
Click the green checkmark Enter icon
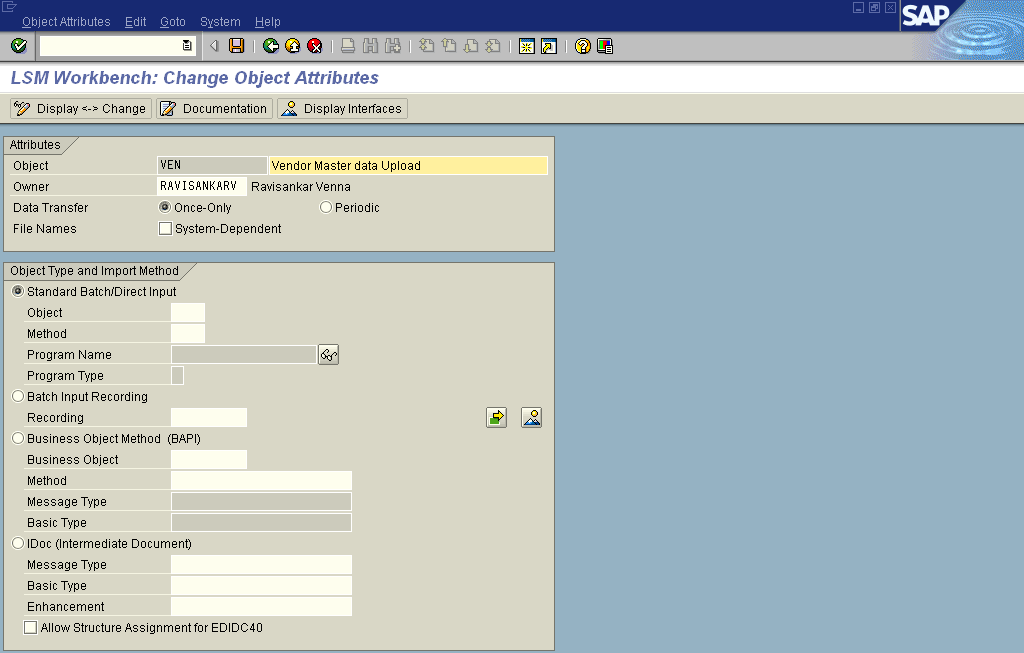point(18,46)
